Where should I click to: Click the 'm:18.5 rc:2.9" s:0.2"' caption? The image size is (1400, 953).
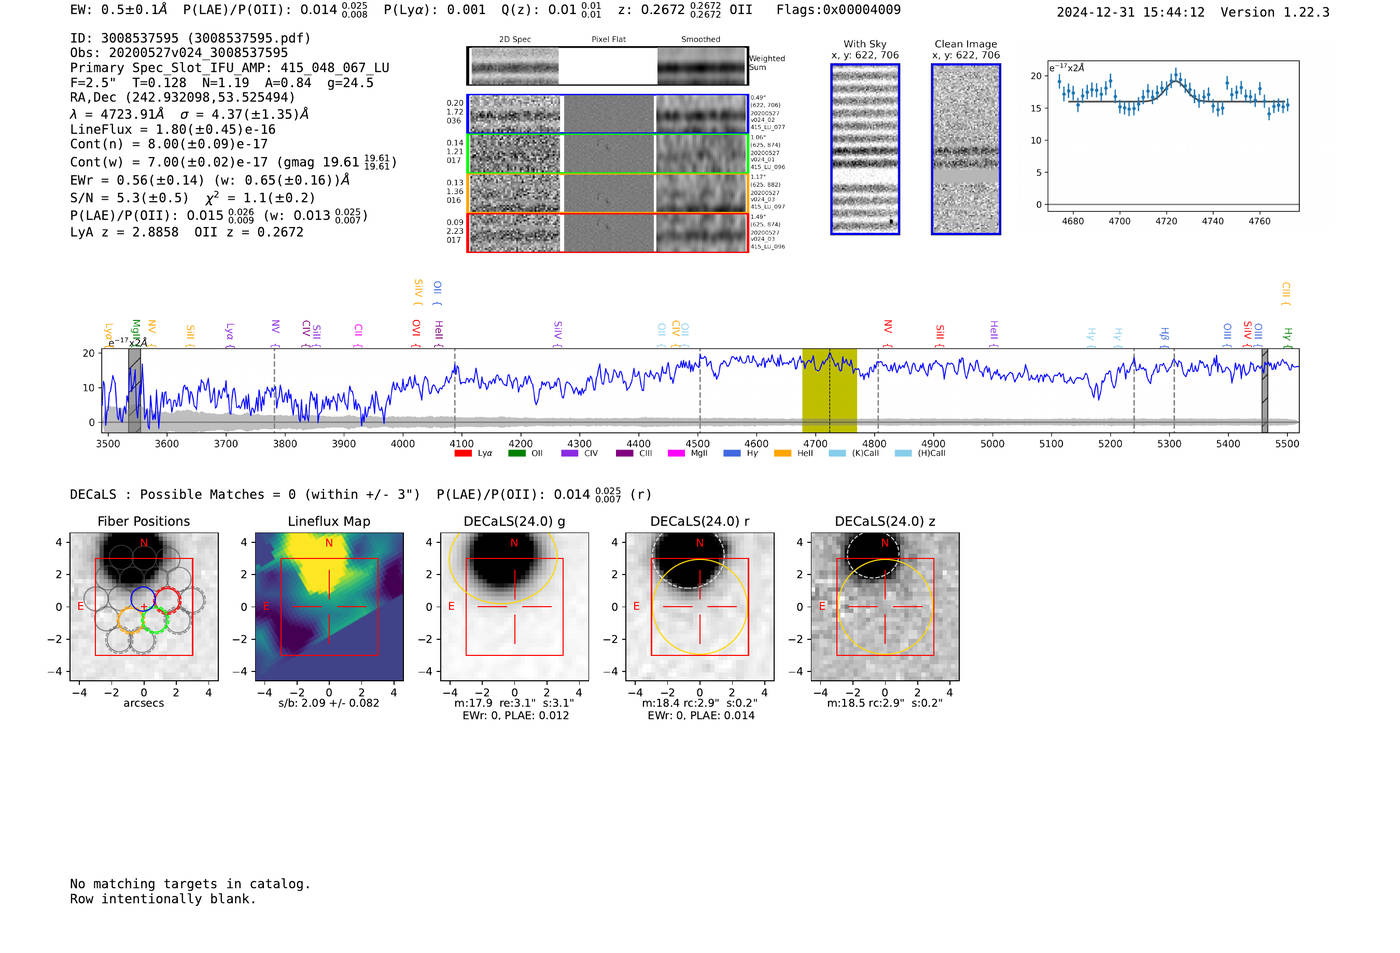click(x=884, y=703)
